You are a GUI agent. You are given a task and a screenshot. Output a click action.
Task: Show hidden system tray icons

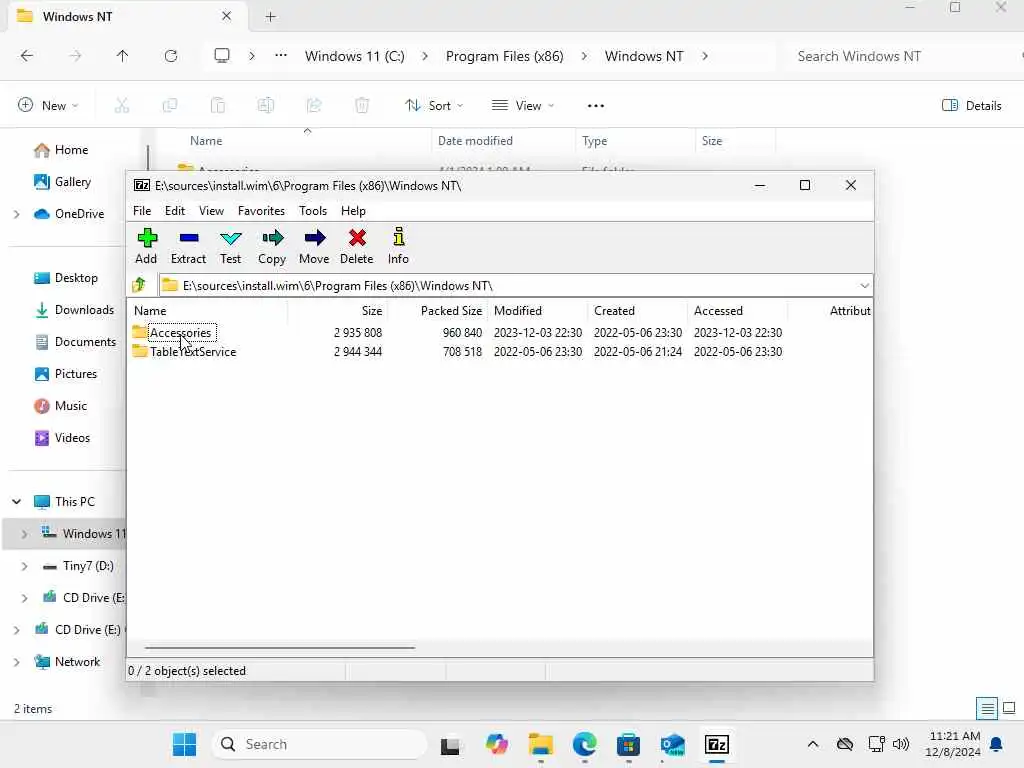pos(813,744)
